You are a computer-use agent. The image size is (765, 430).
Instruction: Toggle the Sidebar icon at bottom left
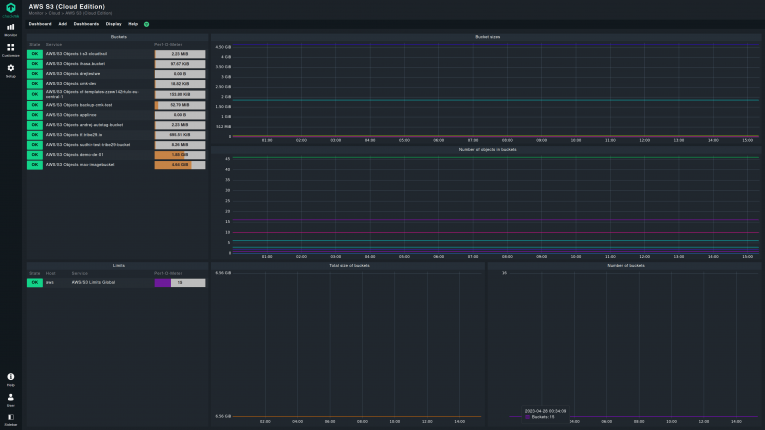point(11,420)
